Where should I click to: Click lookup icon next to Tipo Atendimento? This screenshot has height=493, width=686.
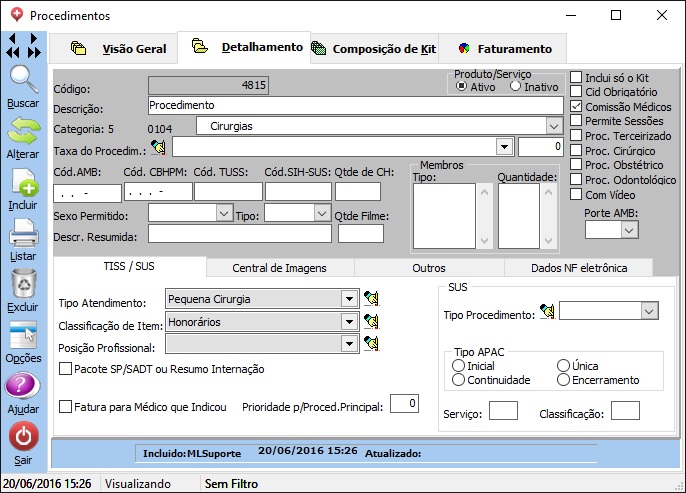point(372,298)
